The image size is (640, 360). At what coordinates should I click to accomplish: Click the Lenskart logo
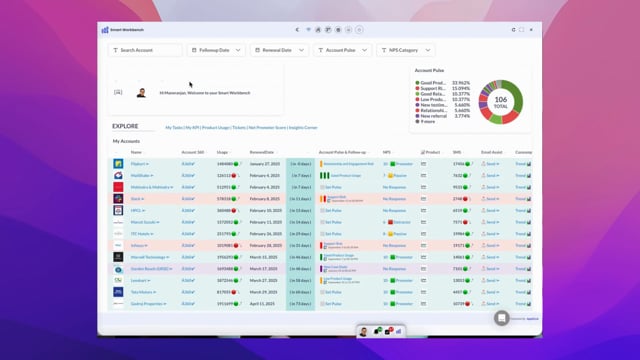(x=118, y=280)
